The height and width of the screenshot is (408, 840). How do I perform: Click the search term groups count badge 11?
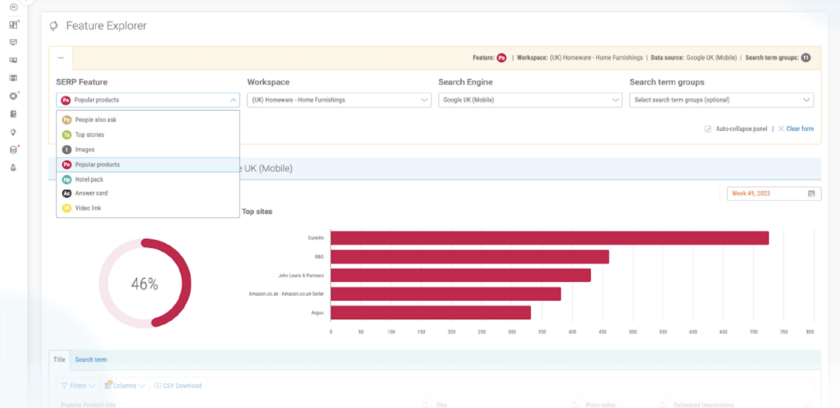(806, 58)
